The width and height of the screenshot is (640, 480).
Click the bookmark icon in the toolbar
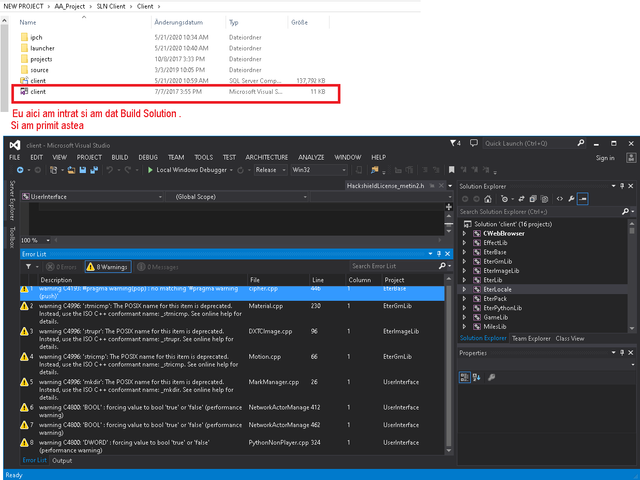(451, 170)
